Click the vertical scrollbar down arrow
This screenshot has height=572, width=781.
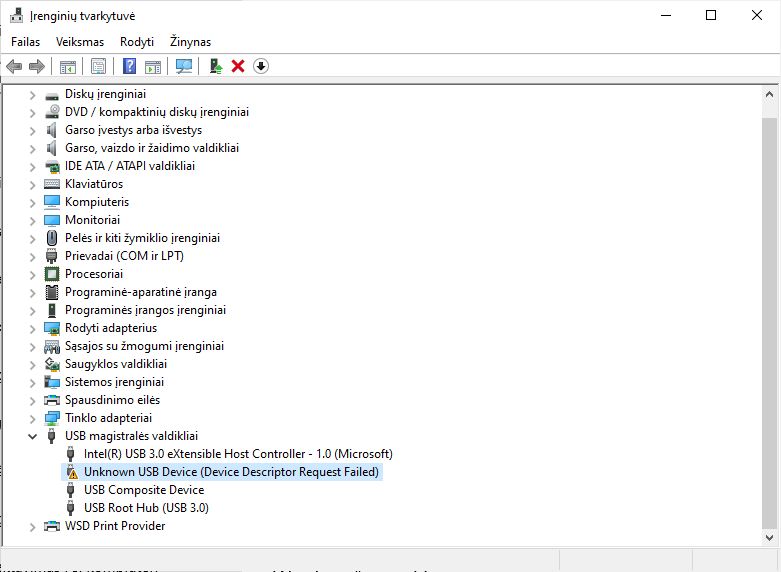point(769,535)
